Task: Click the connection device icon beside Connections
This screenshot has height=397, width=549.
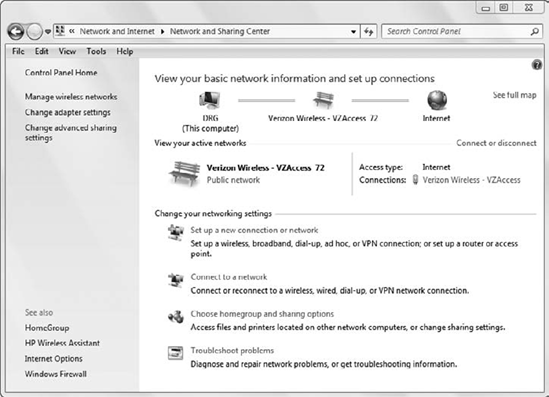Action: click(x=415, y=180)
